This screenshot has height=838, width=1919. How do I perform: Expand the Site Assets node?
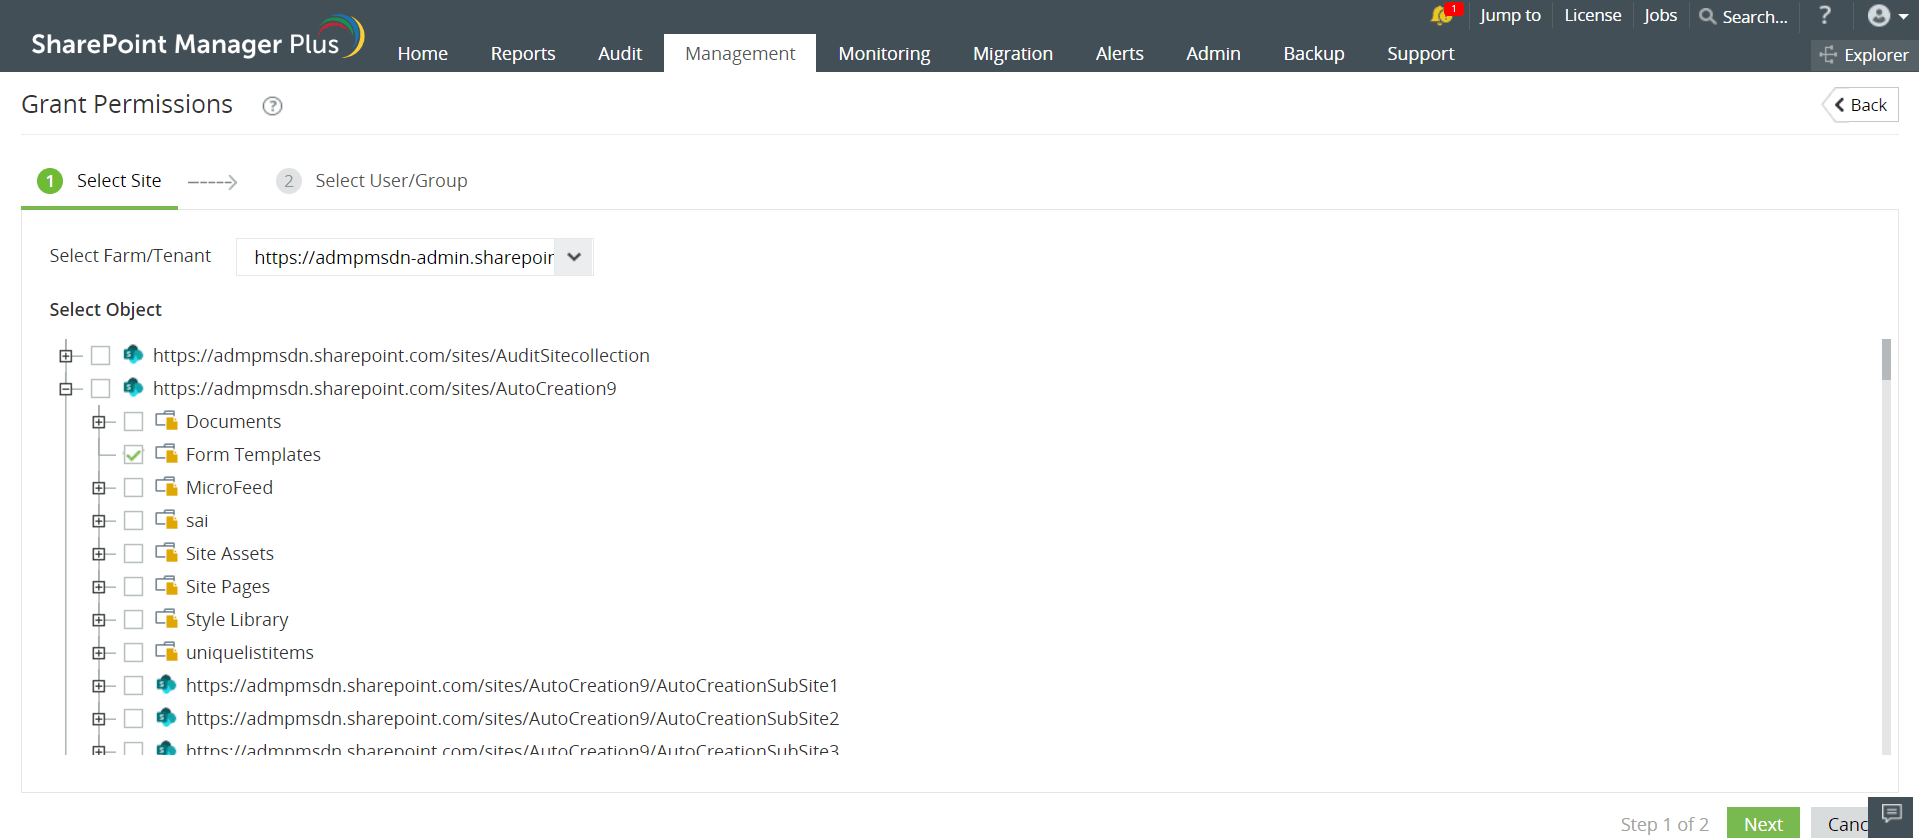tap(98, 553)
